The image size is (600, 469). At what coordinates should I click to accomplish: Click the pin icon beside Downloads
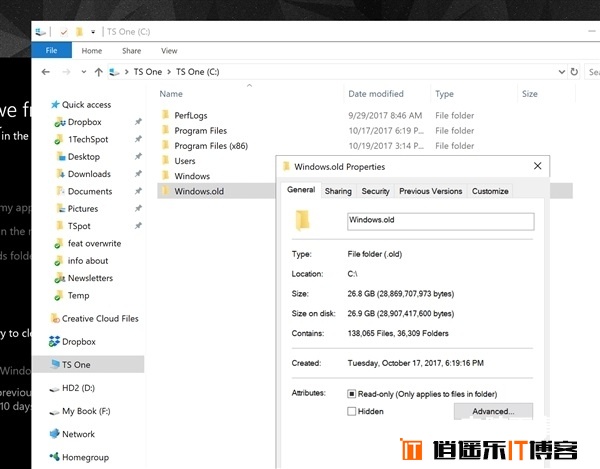point(138,174)
